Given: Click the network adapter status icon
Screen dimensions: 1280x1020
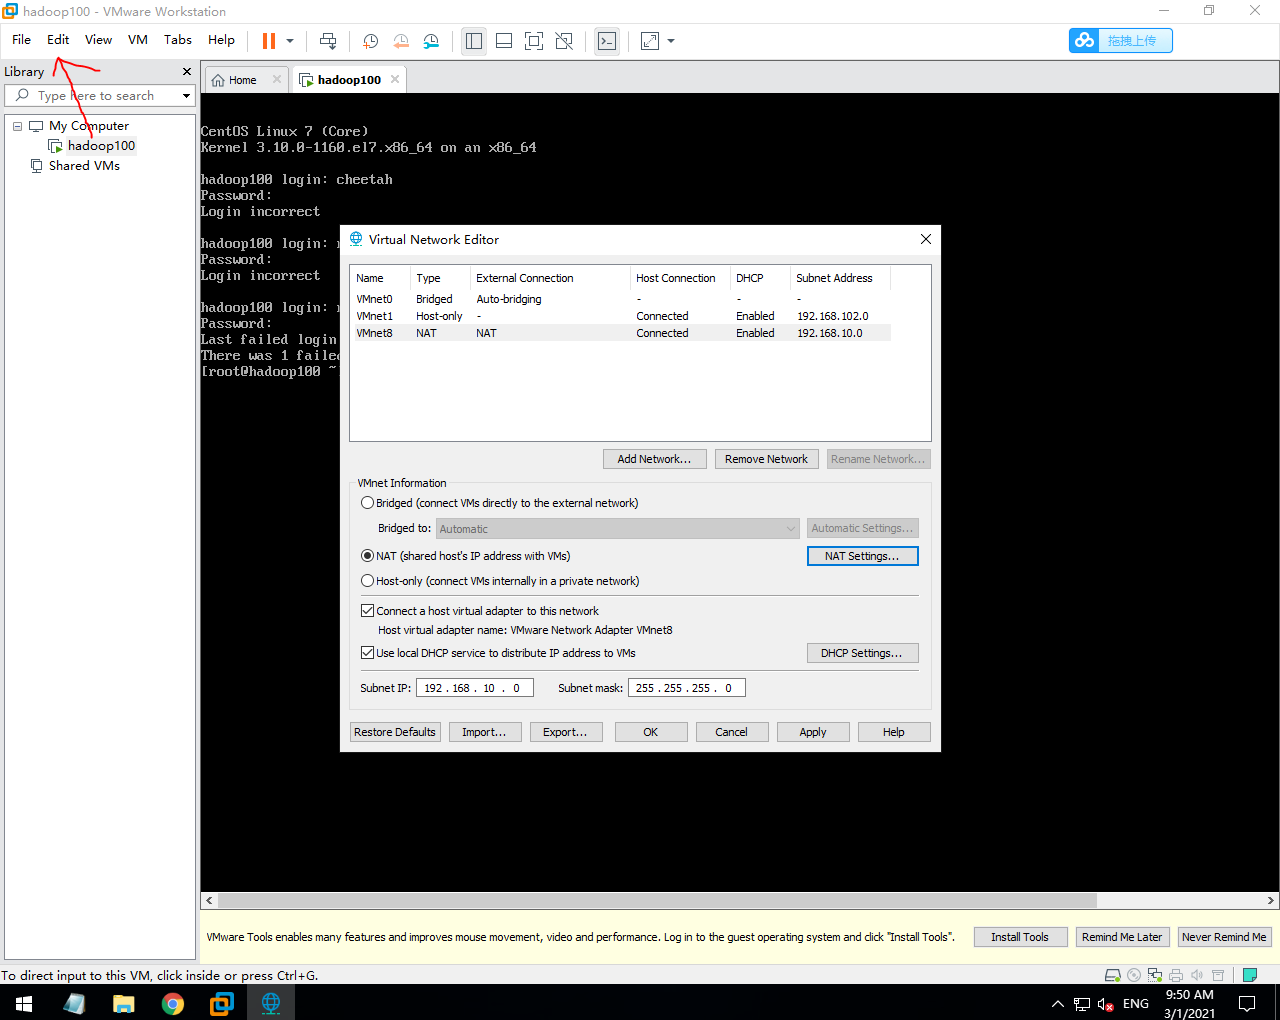Looking at the screenshot, I should point(1155,975).
